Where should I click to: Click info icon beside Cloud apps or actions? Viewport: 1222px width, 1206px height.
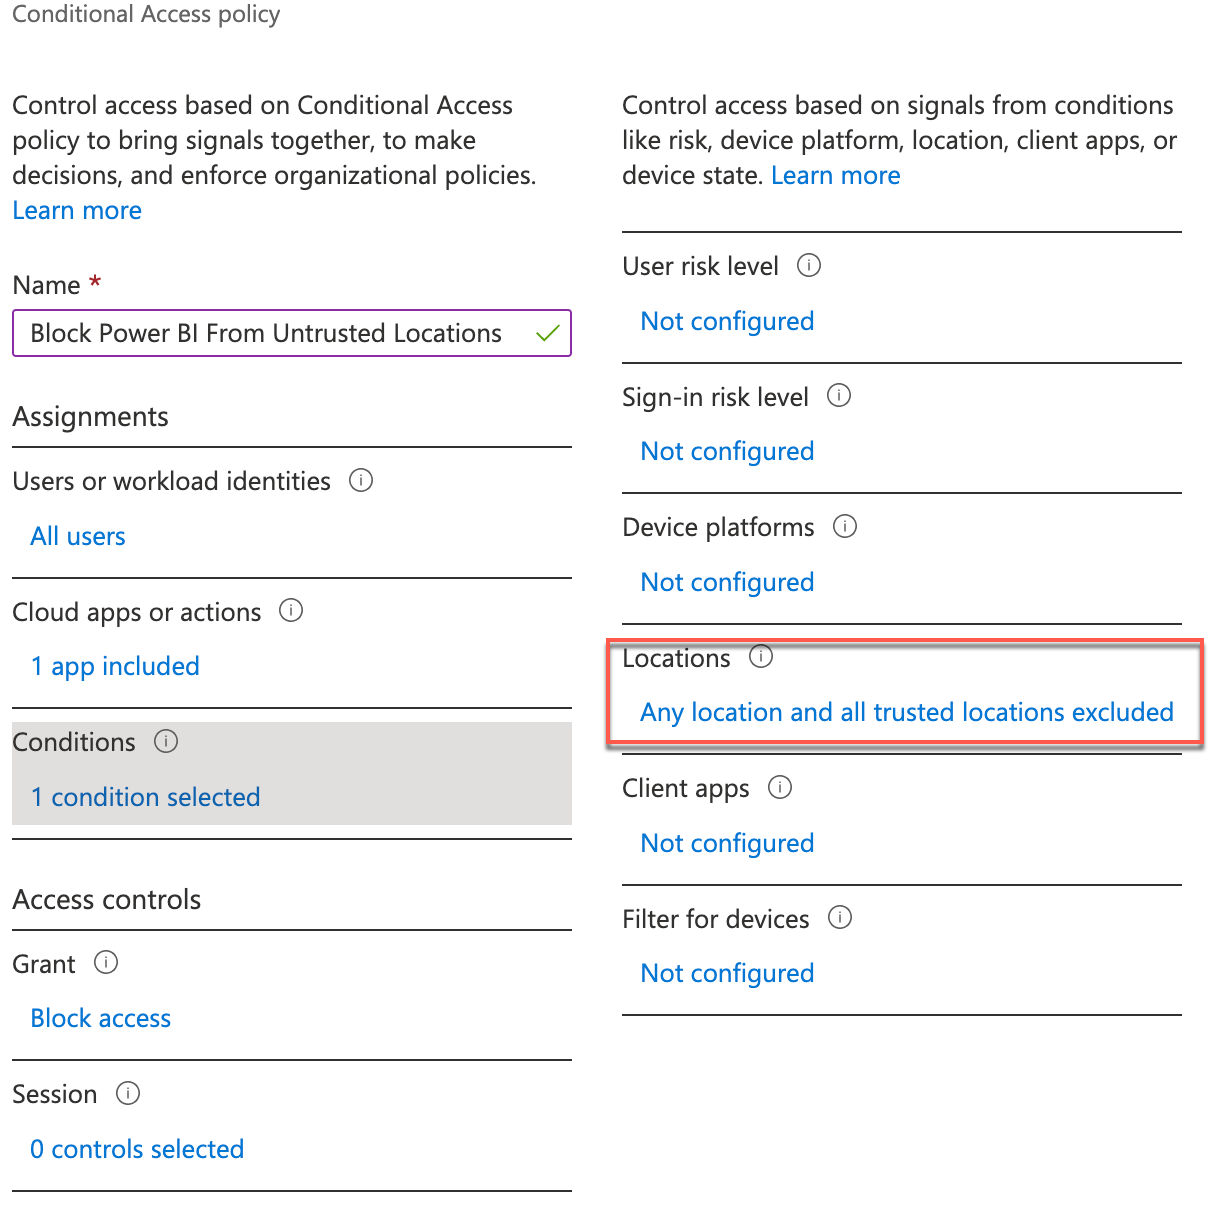coord(291,610)
